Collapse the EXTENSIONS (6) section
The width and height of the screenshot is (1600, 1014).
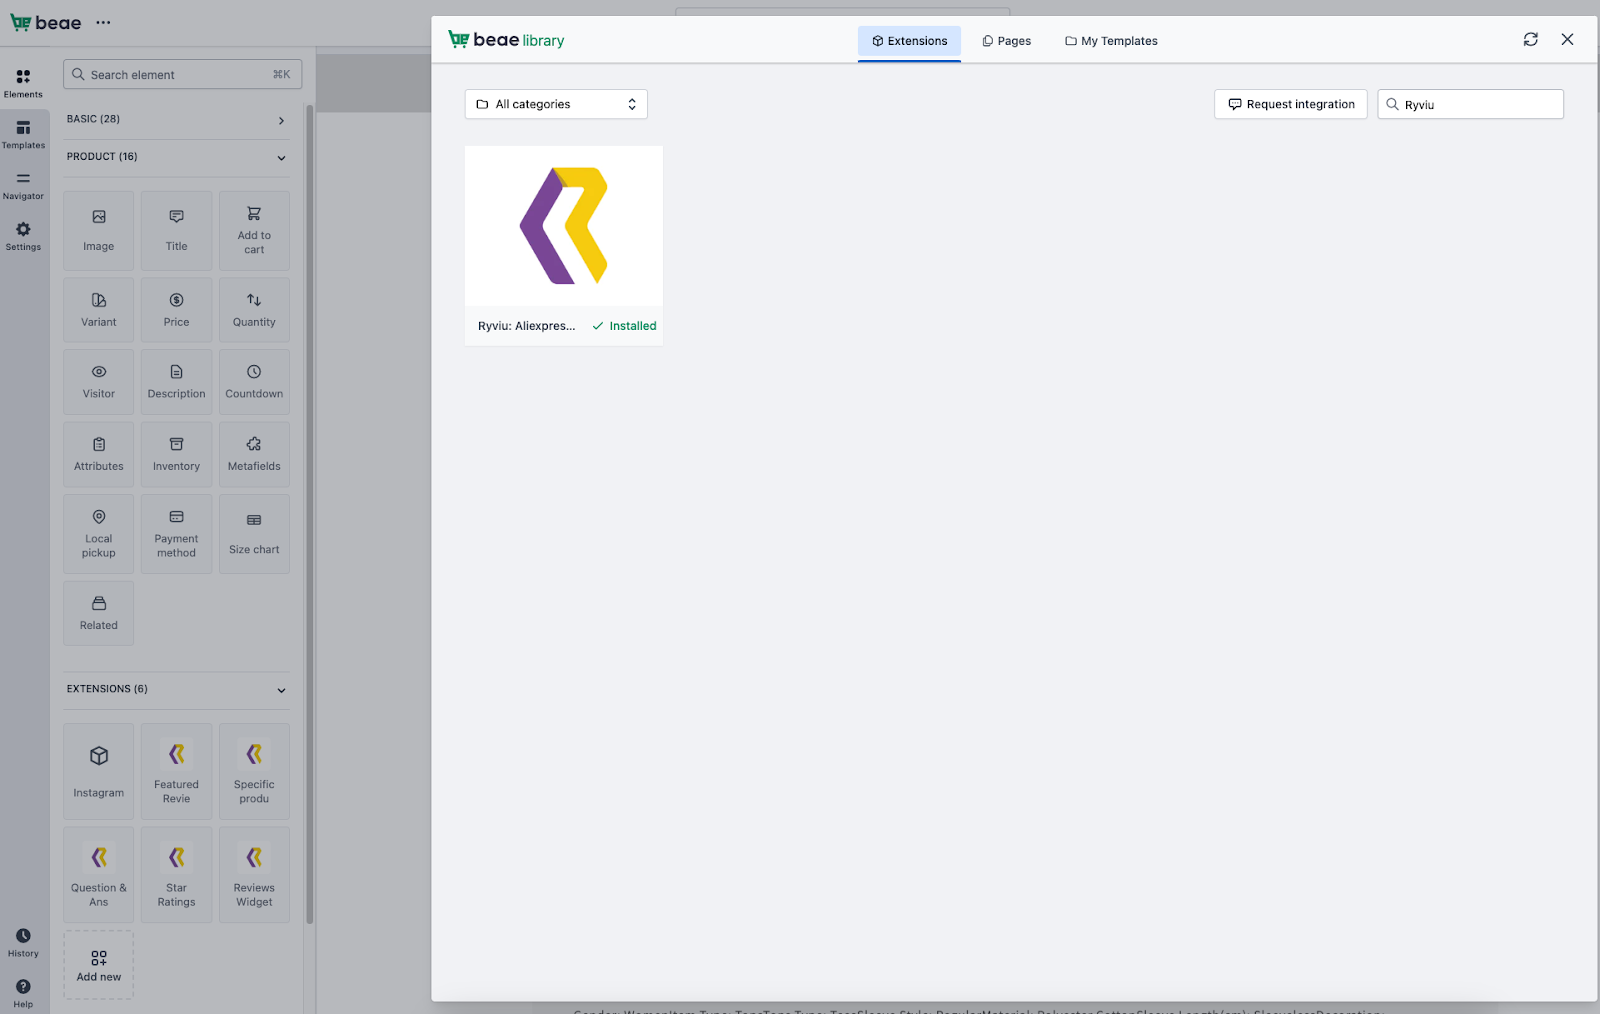177,689
